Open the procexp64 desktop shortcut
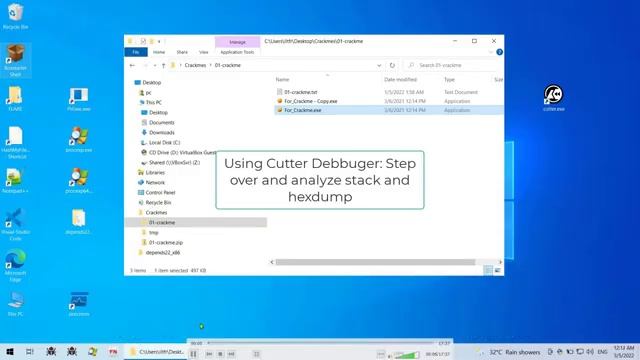The width and height of the screenshot is (640, 360). (x=79, y=180)
